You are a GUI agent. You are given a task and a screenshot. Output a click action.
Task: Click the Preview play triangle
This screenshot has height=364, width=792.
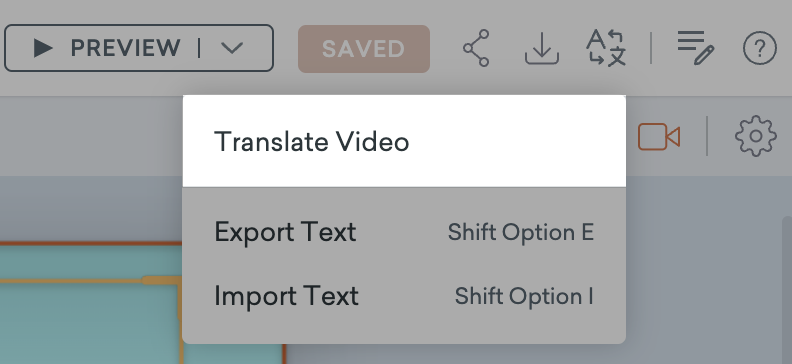[x=43, y=48]
